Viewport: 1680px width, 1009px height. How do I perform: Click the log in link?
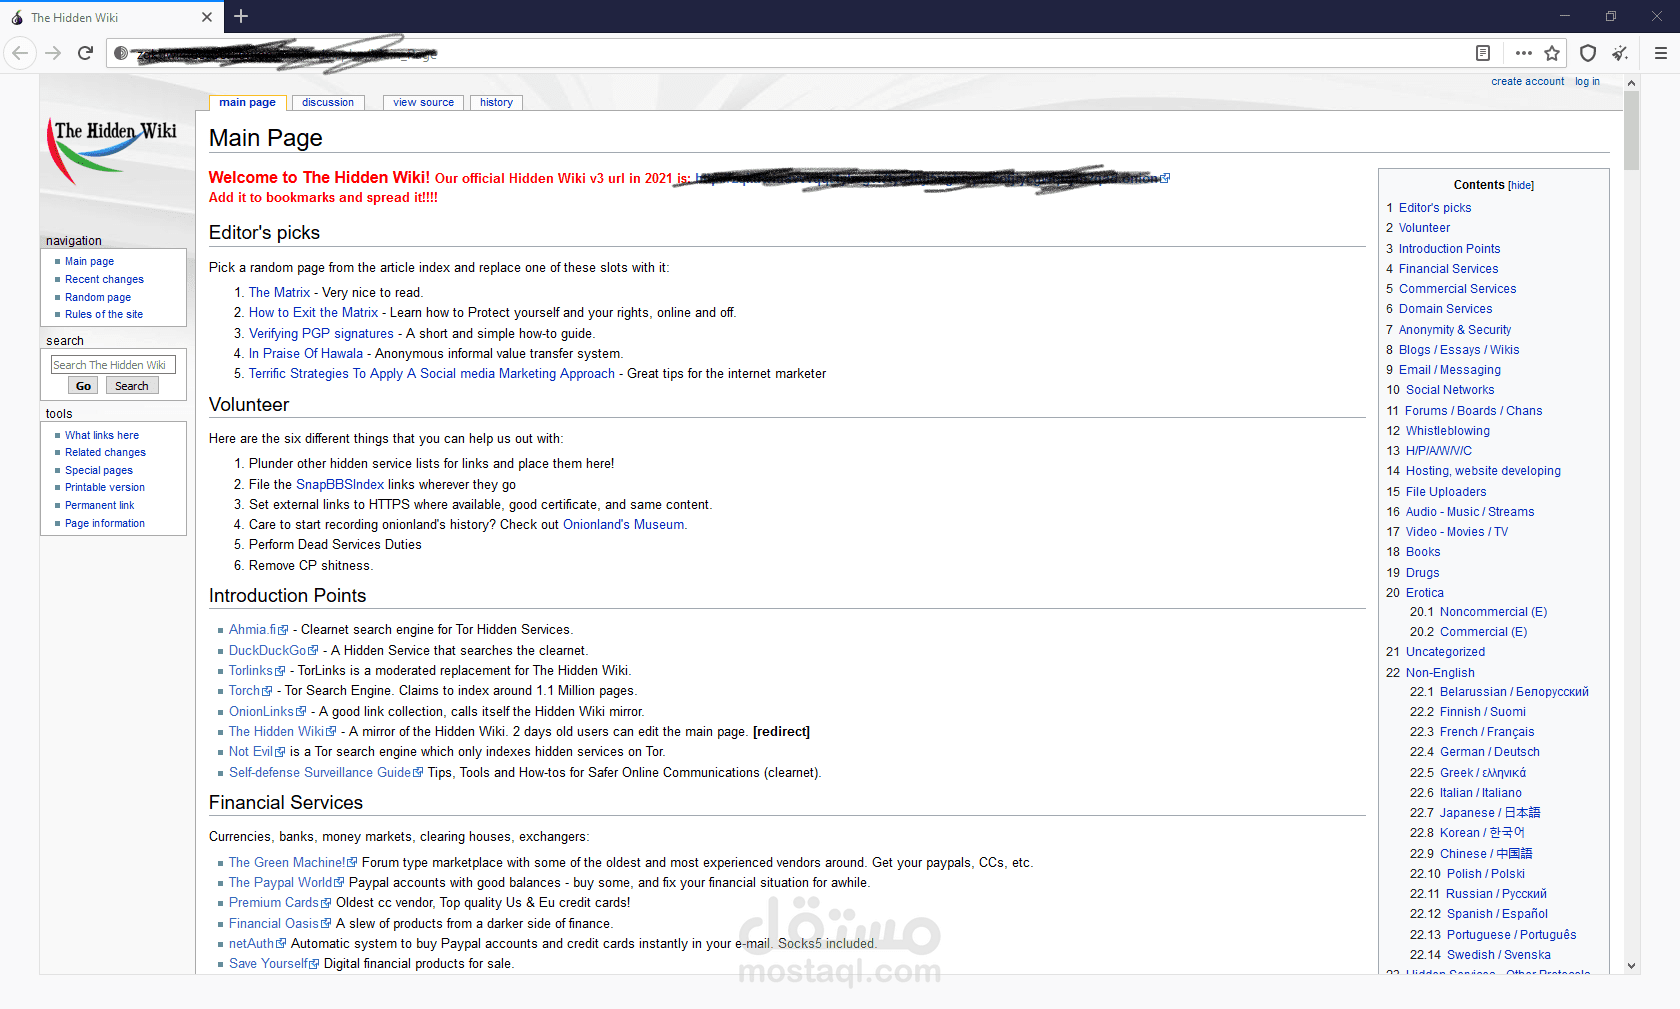[x=1587, y=82]
